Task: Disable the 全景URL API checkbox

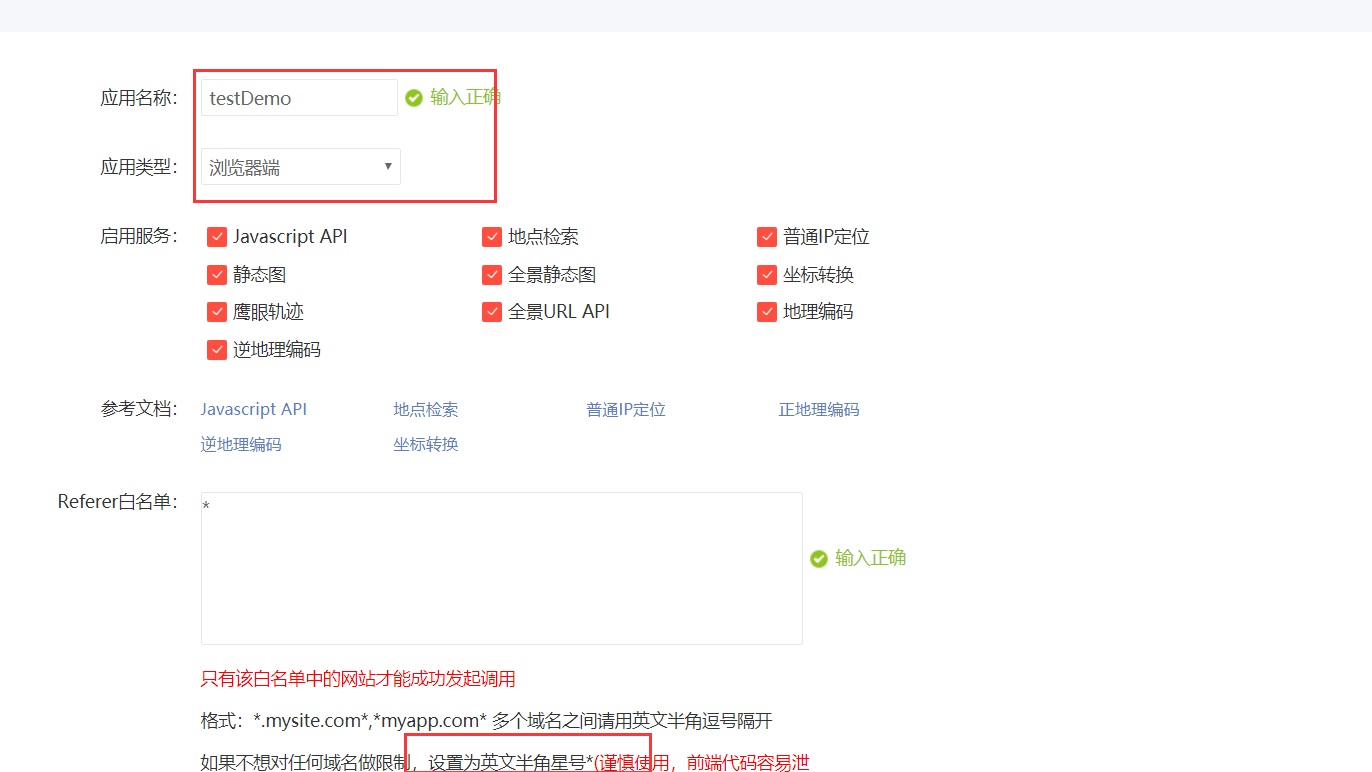Action: [x=492, y=312]
